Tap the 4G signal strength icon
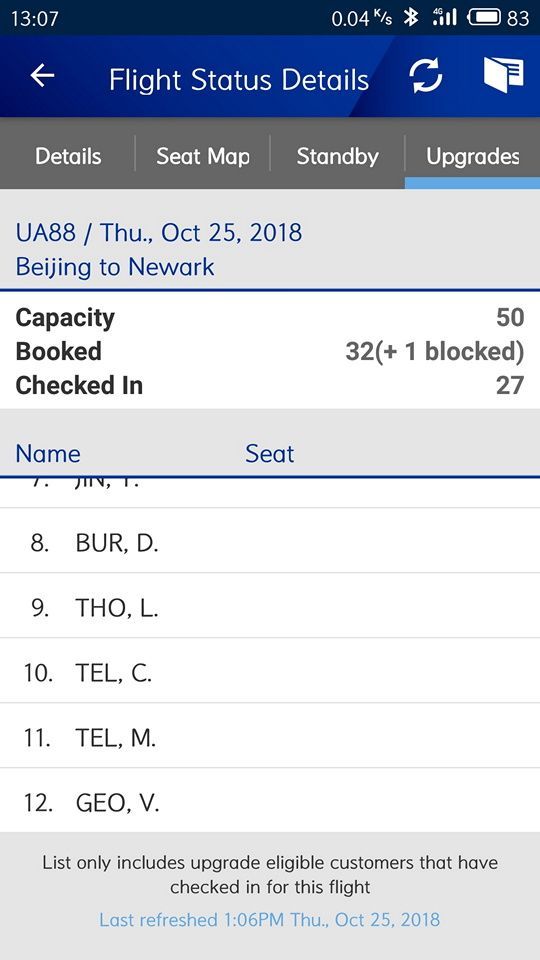 (x=444, y=18)
